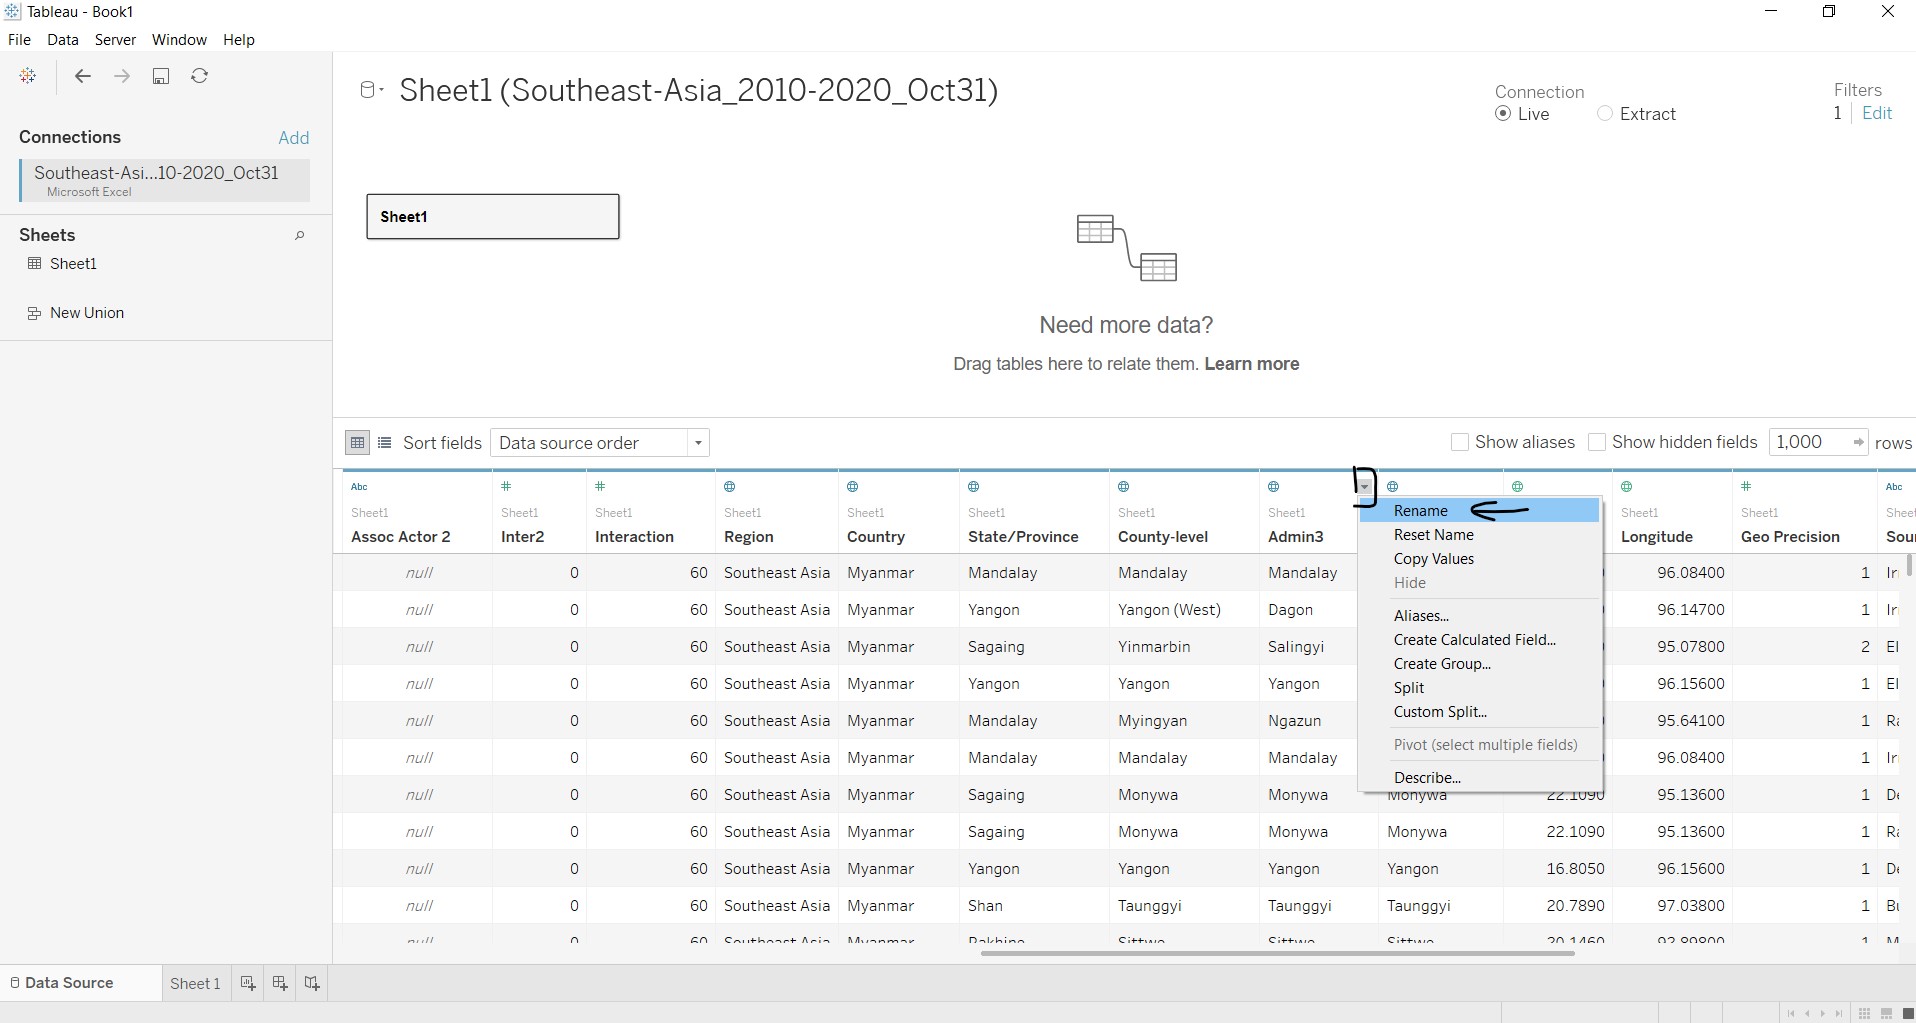The height and width of the screenshot is (1023, 1916).
Task: Refresh the data source
Action: (200, 76)
